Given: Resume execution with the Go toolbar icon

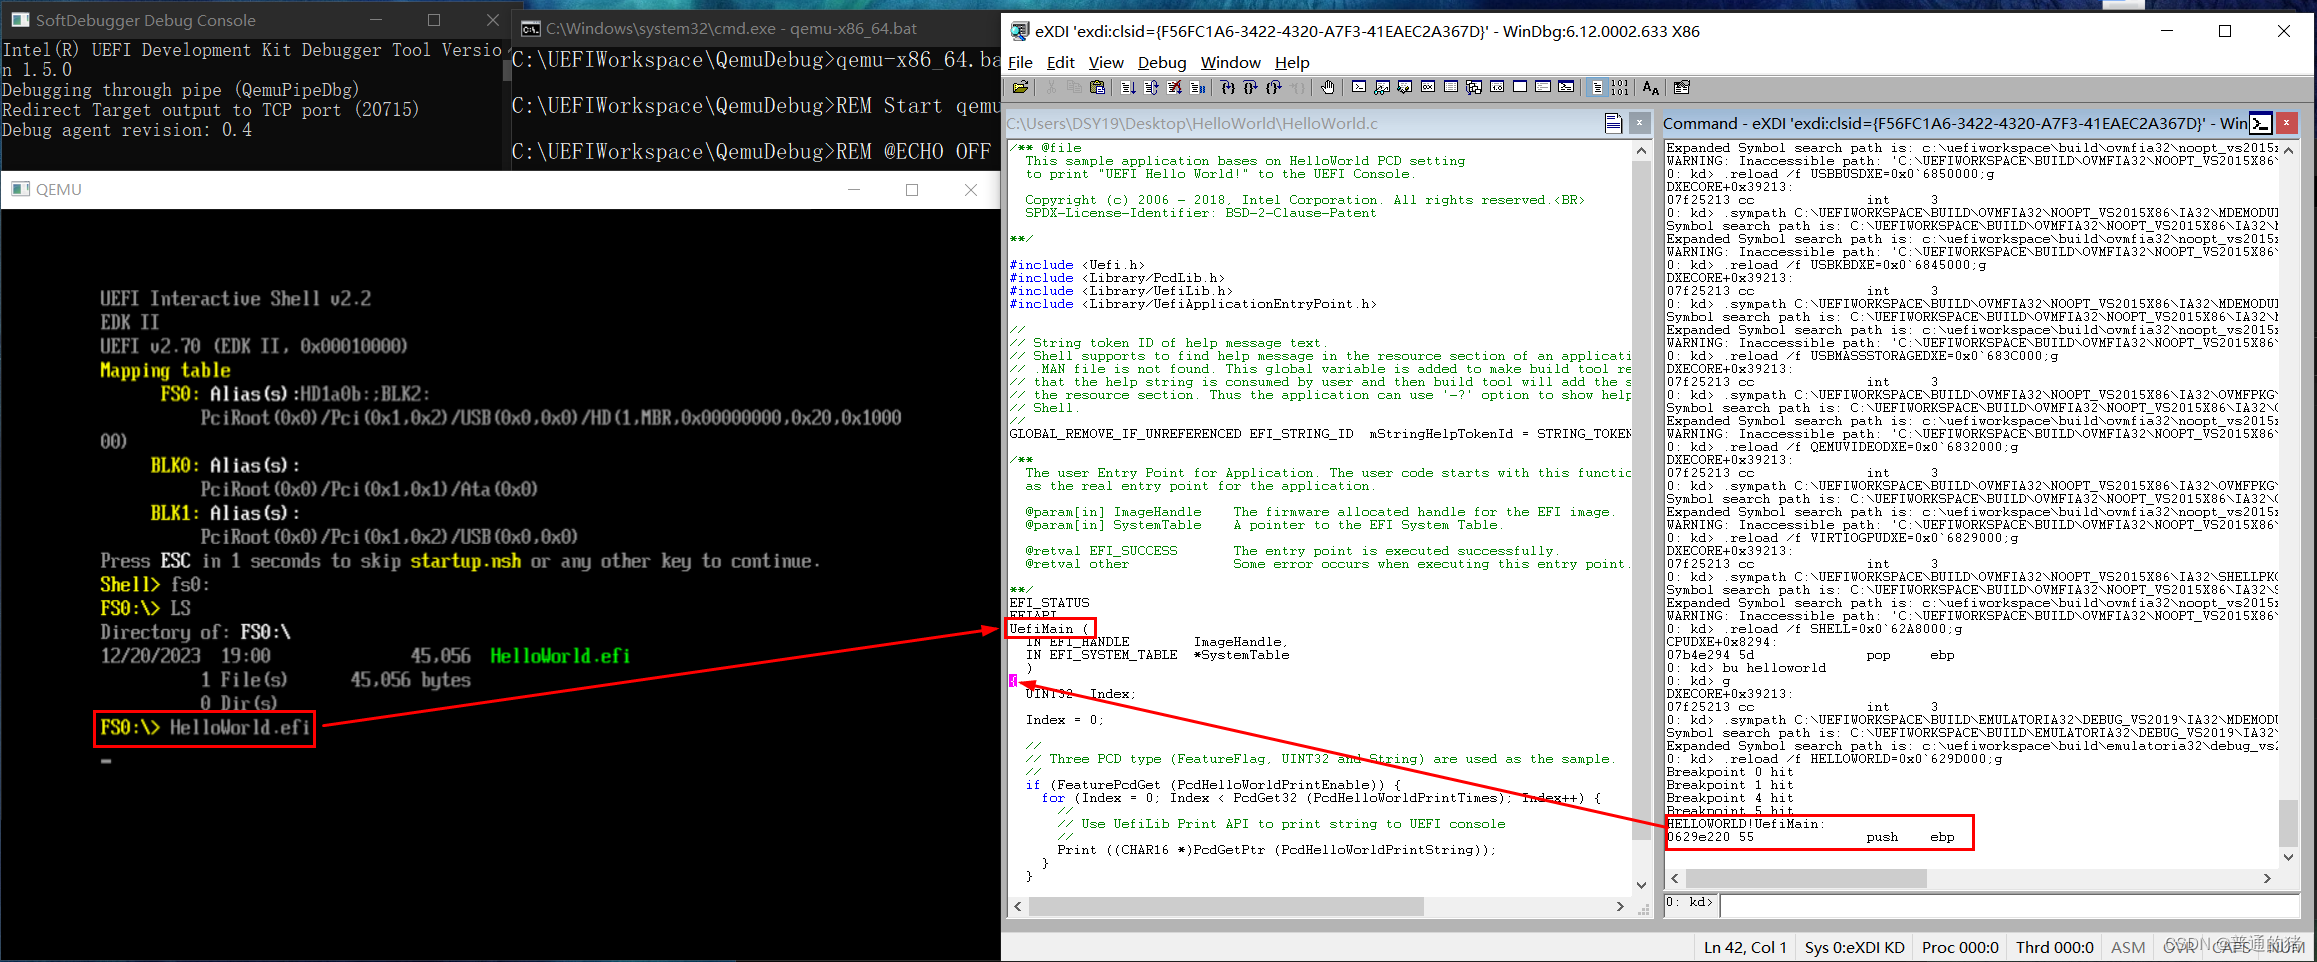Looking at the screenshot, I should click(x=1127, y=88).
